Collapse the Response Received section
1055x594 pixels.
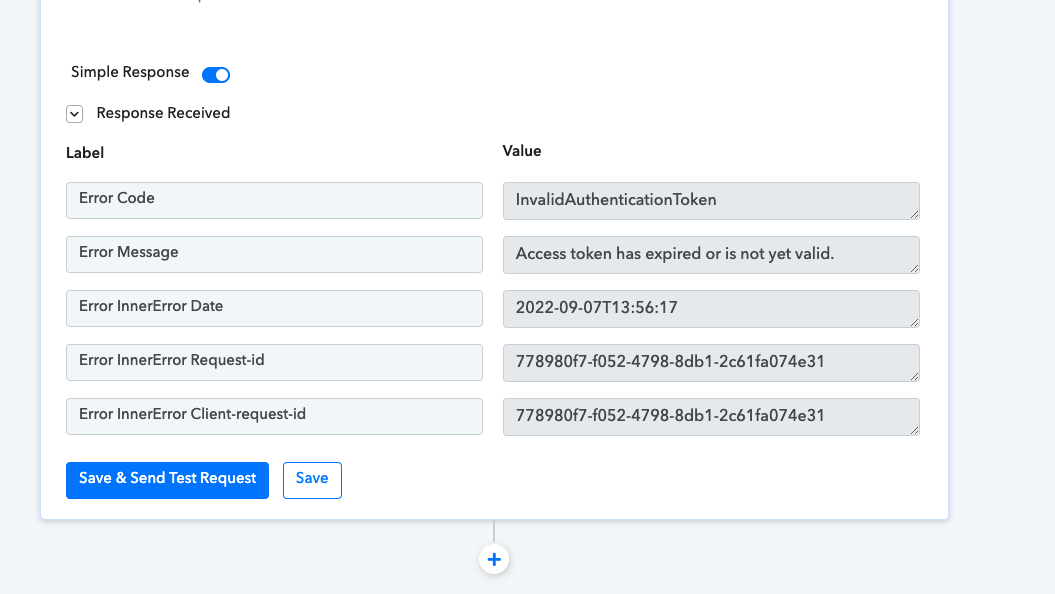click(75, 114)
